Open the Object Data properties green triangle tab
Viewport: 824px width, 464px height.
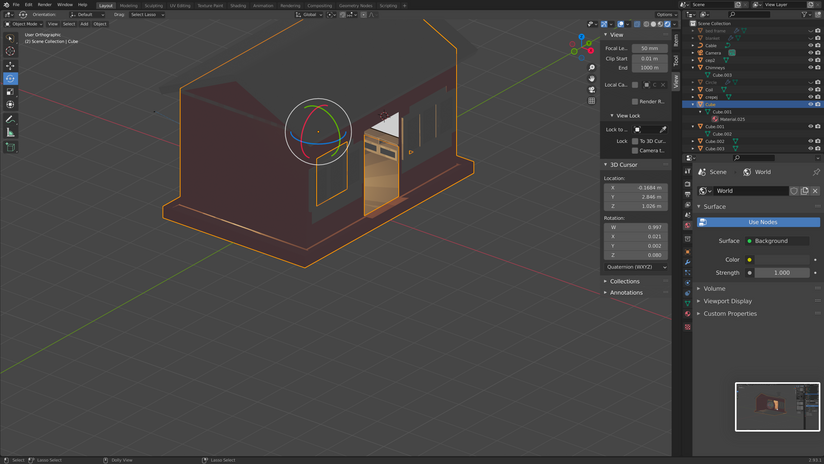(x=687, y=303)
